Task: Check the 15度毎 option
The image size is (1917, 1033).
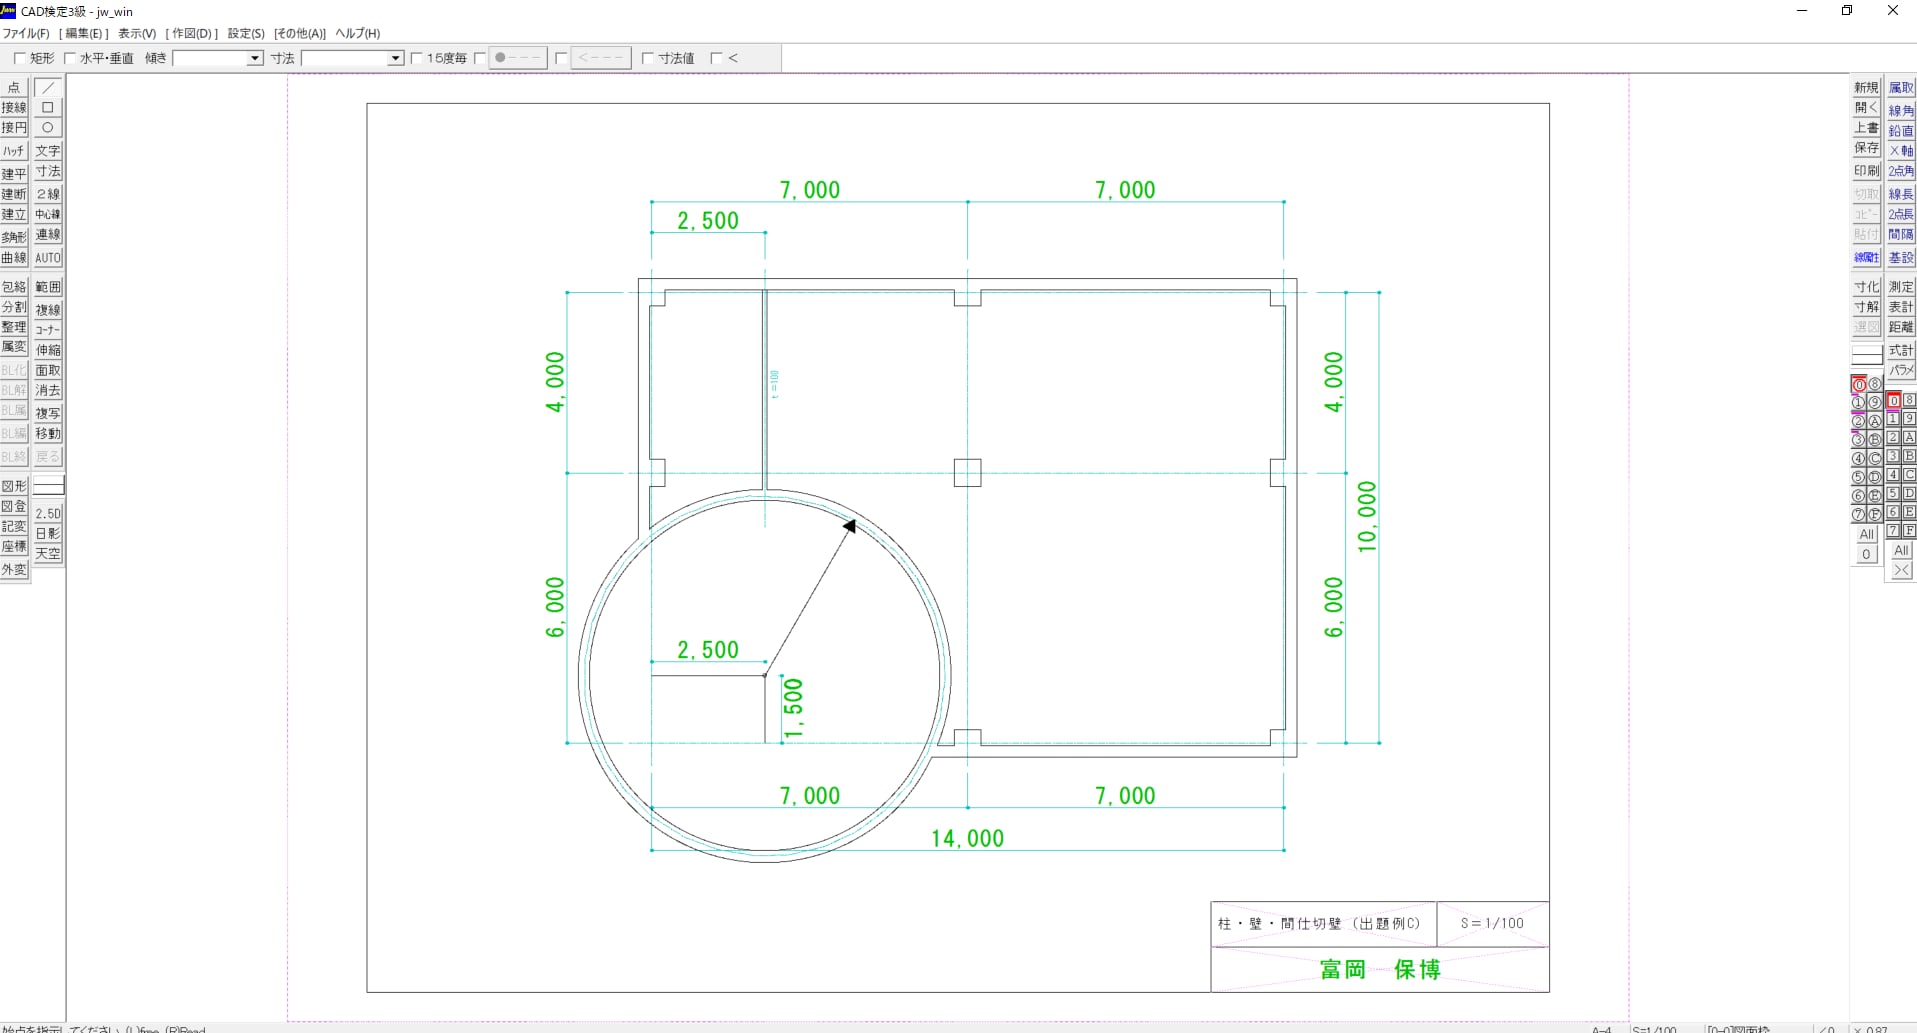Action: pyautogui.click(x=417, y=59)
